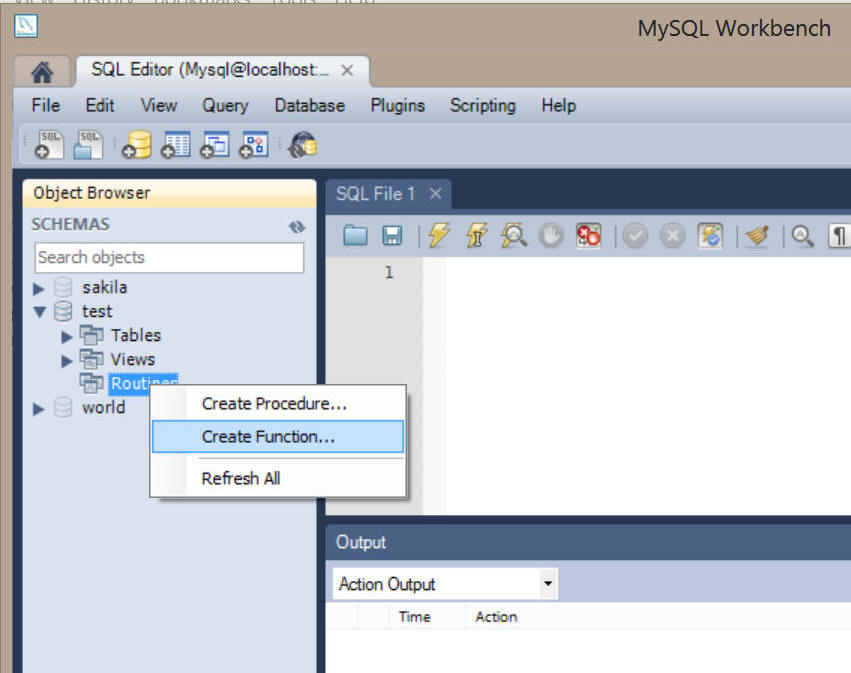Click the Action column header
Screen dimensions: 851x673
pos(496,617)
